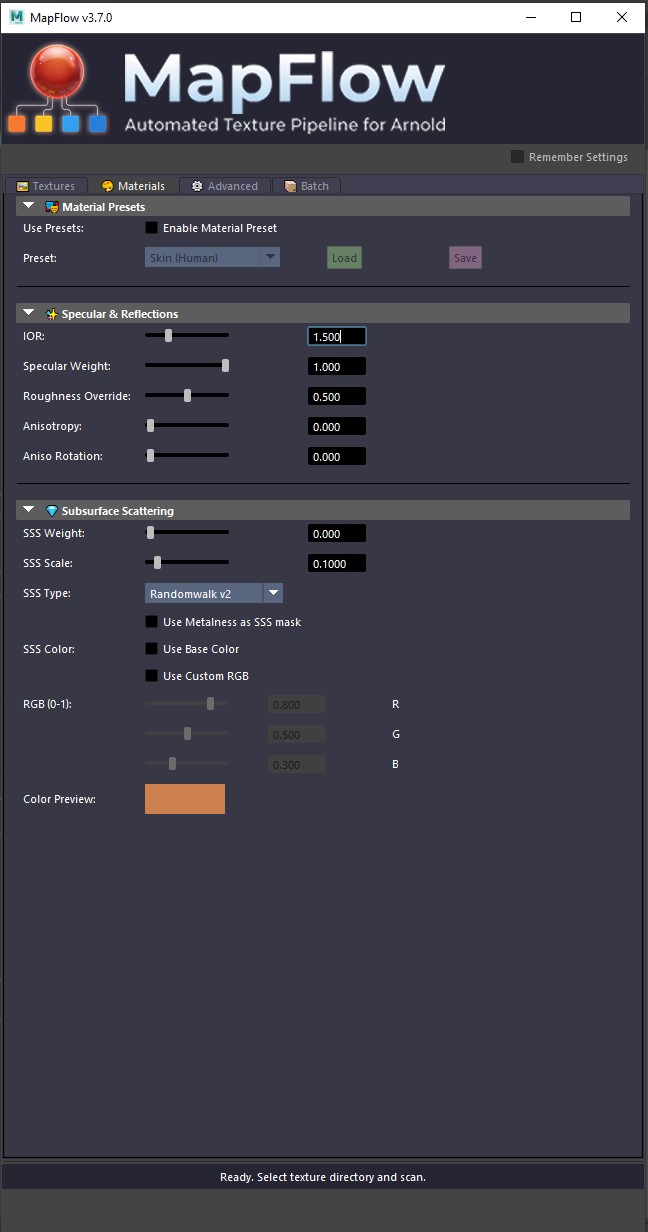
Task: Click the orange Color Preview swatch
Action: click(185, 799)
